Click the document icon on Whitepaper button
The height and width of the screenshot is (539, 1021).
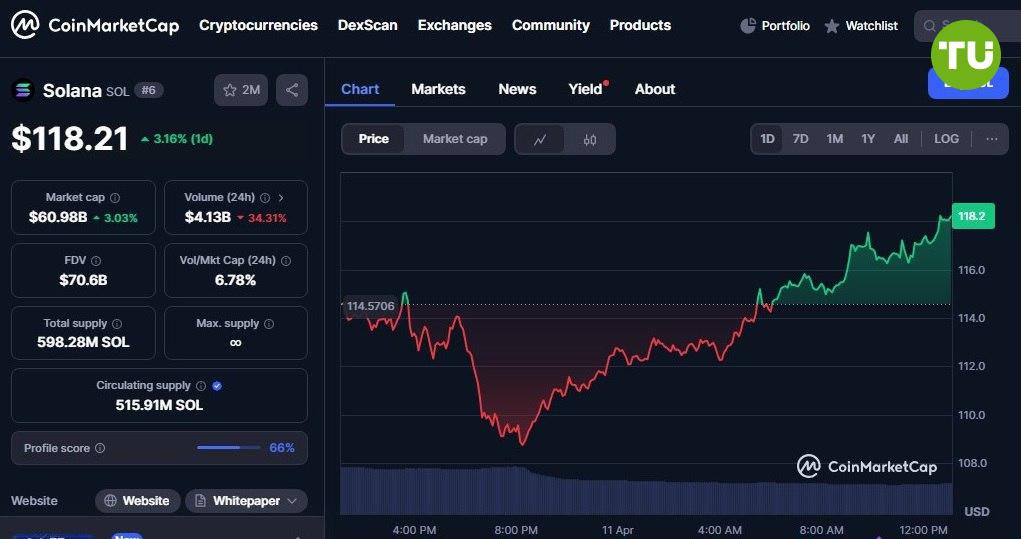(201, 501)
